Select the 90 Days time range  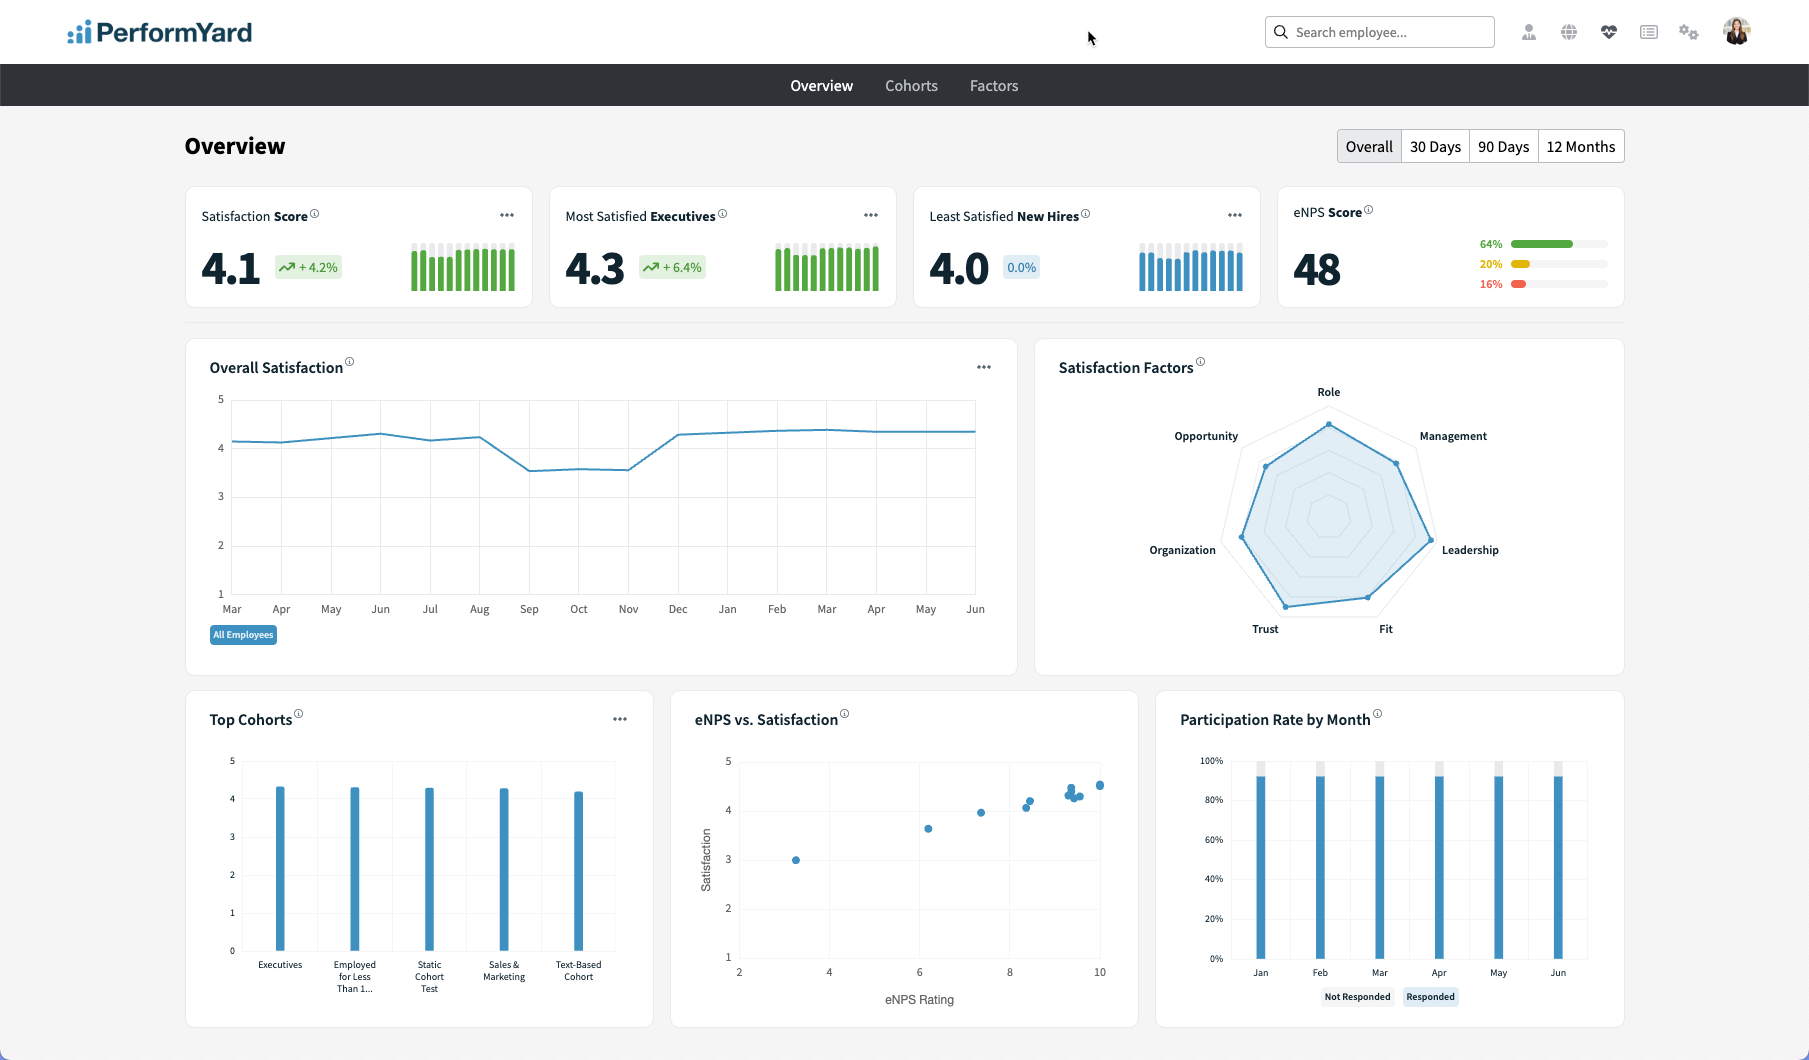(1503, 146)
